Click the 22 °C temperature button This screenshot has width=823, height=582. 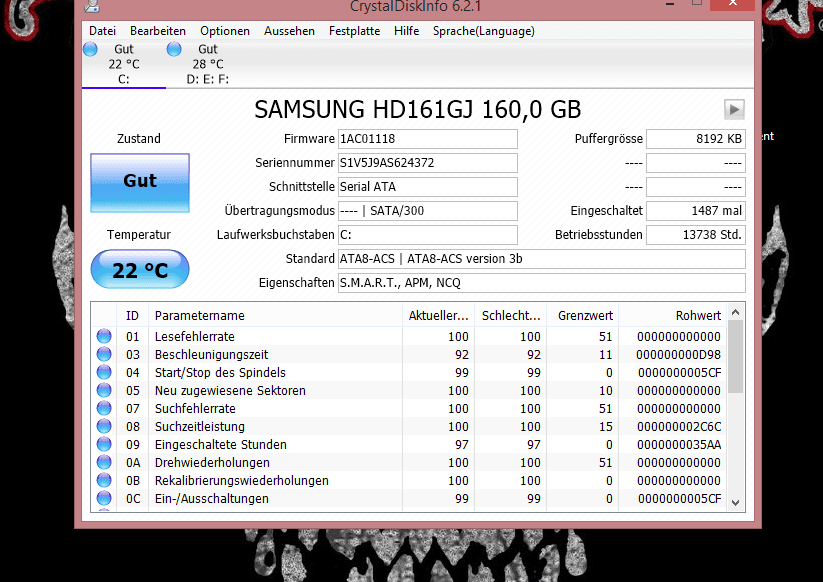pyautogui.click(x=140, y=269)
